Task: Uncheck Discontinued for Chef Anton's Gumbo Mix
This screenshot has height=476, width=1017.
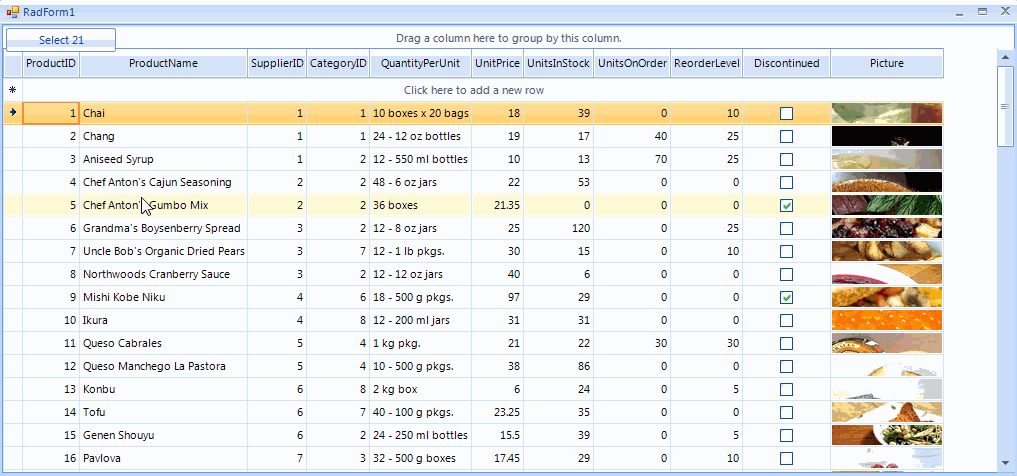Action: pyautogui.click(x=786, y=205)
